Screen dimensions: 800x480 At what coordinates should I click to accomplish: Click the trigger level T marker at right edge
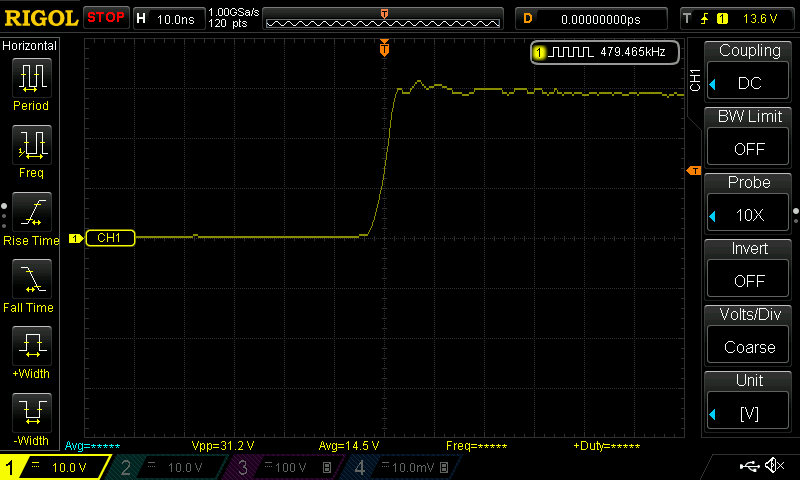coord(694,171)
